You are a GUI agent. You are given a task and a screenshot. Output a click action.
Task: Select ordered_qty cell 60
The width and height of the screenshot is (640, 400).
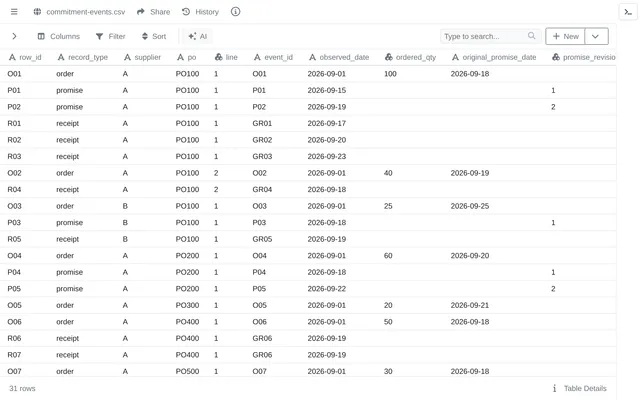[388, 256]
